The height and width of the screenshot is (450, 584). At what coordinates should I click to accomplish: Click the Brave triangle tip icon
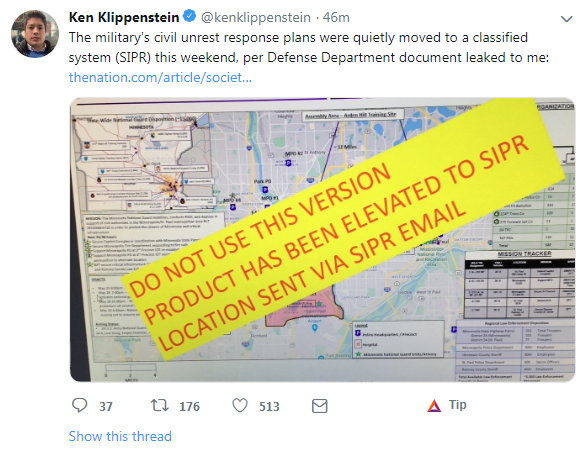pos(434,406)
